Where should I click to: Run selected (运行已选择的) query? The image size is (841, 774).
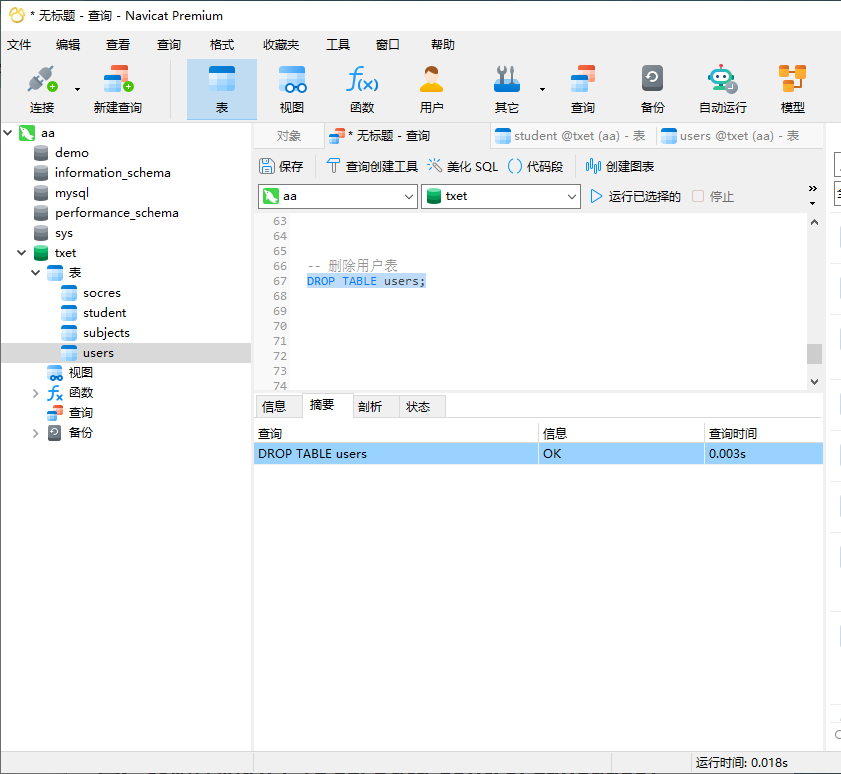[x=635, y=196]
